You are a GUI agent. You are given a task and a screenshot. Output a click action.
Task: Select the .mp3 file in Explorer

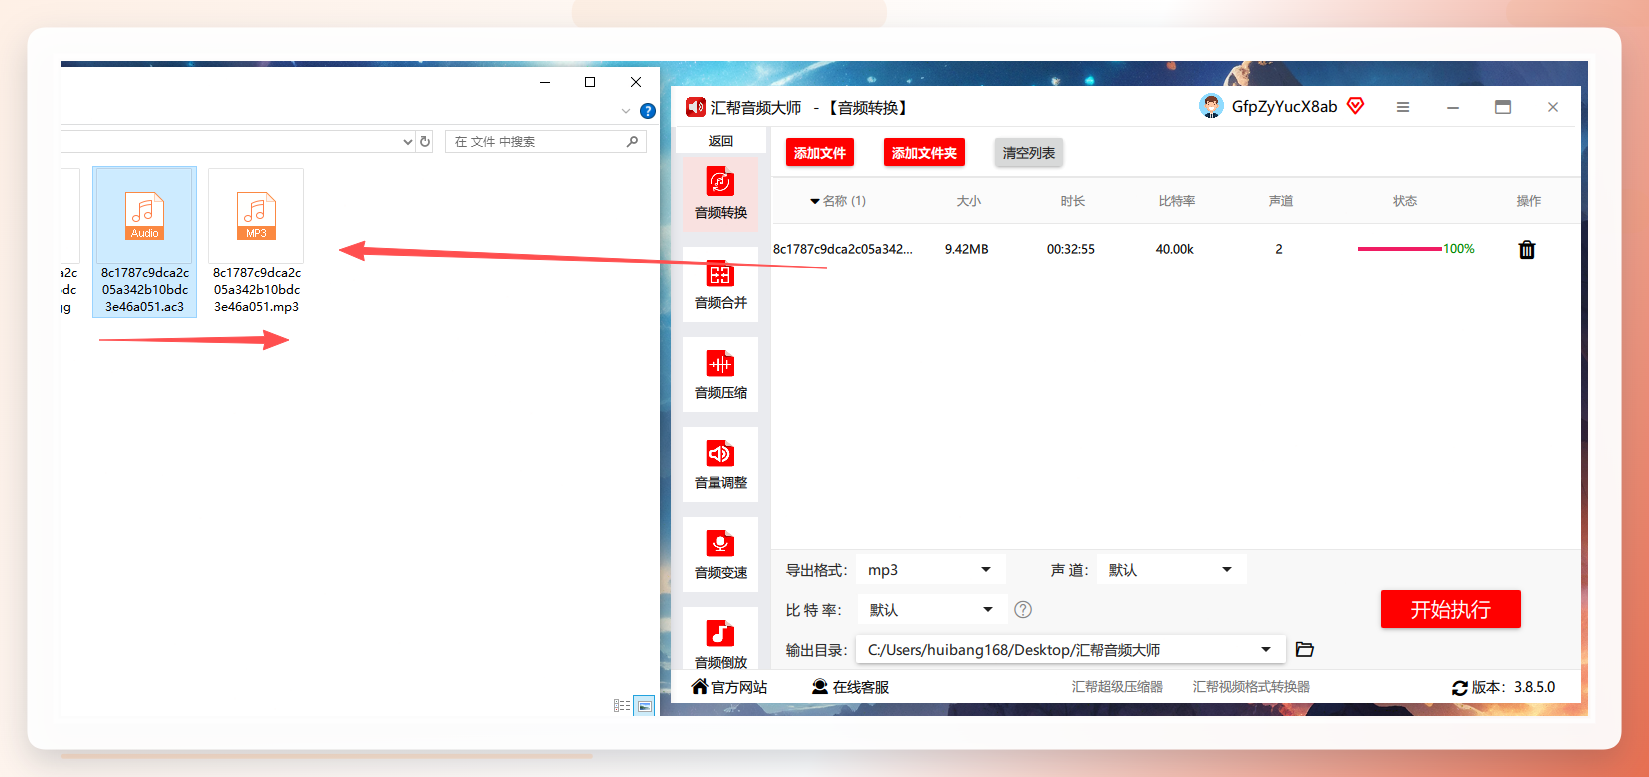click(256, 242)
